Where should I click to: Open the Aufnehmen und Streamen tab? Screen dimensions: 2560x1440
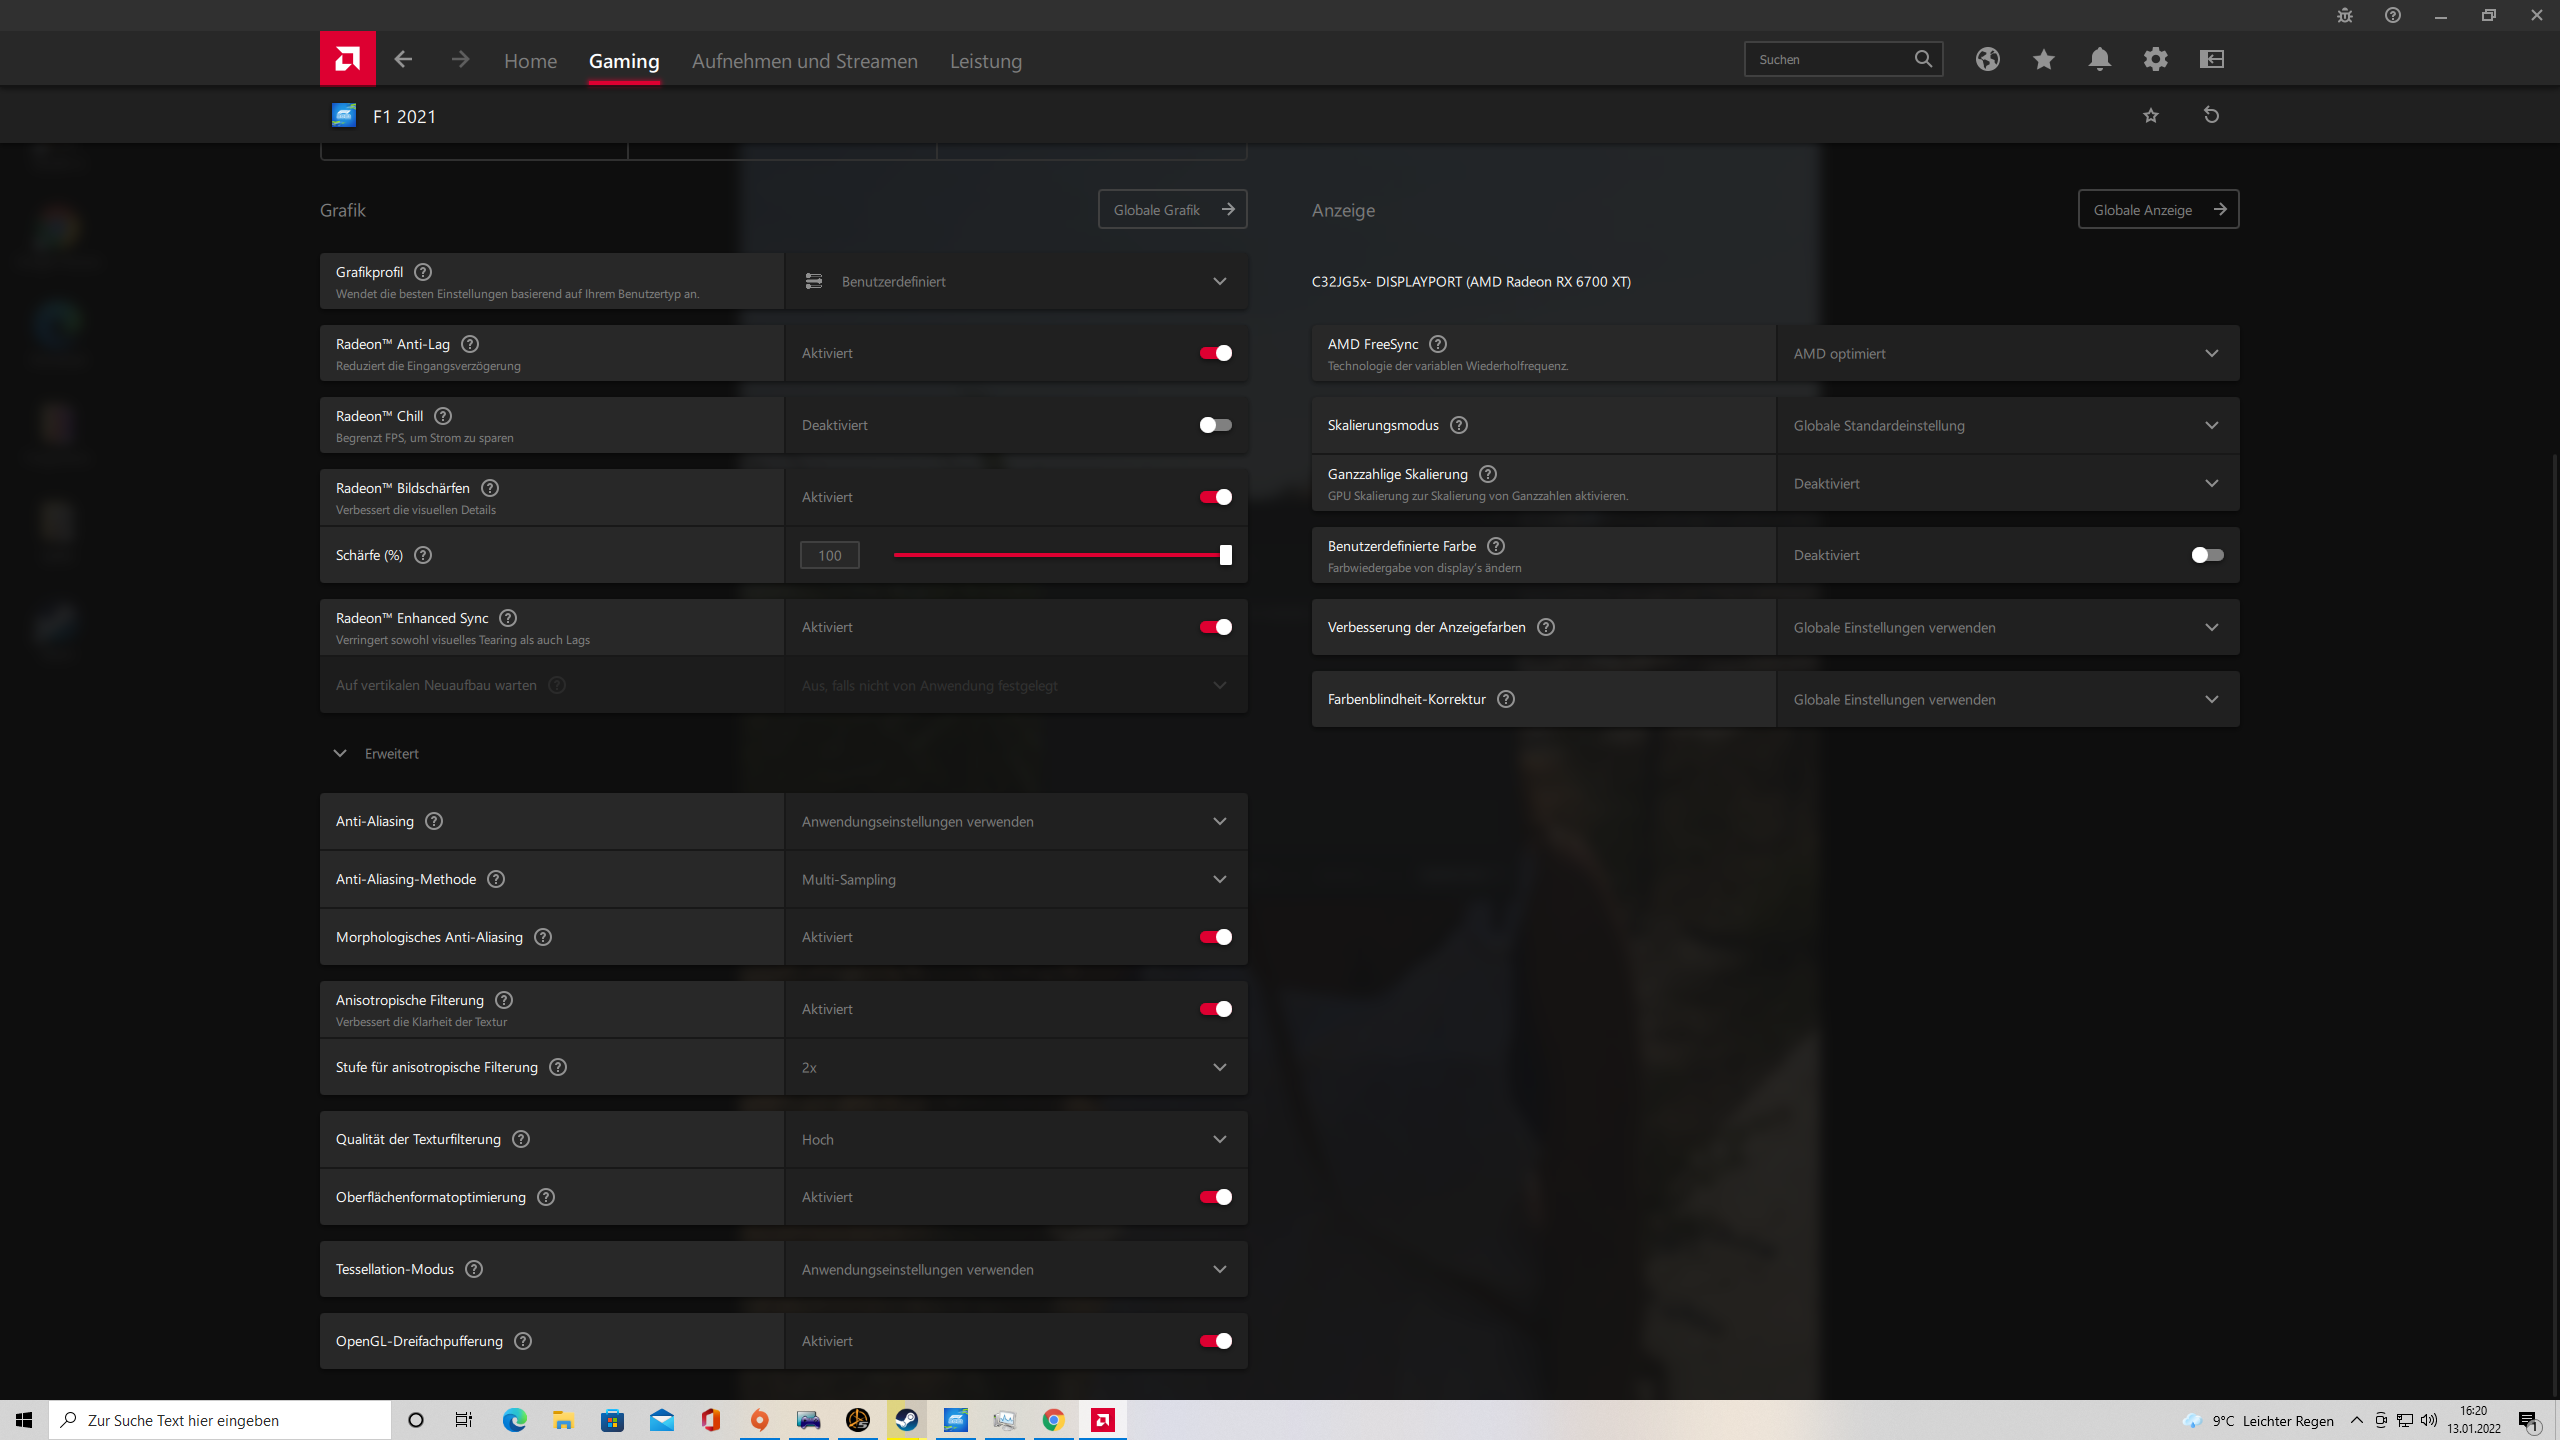(804, 61)
